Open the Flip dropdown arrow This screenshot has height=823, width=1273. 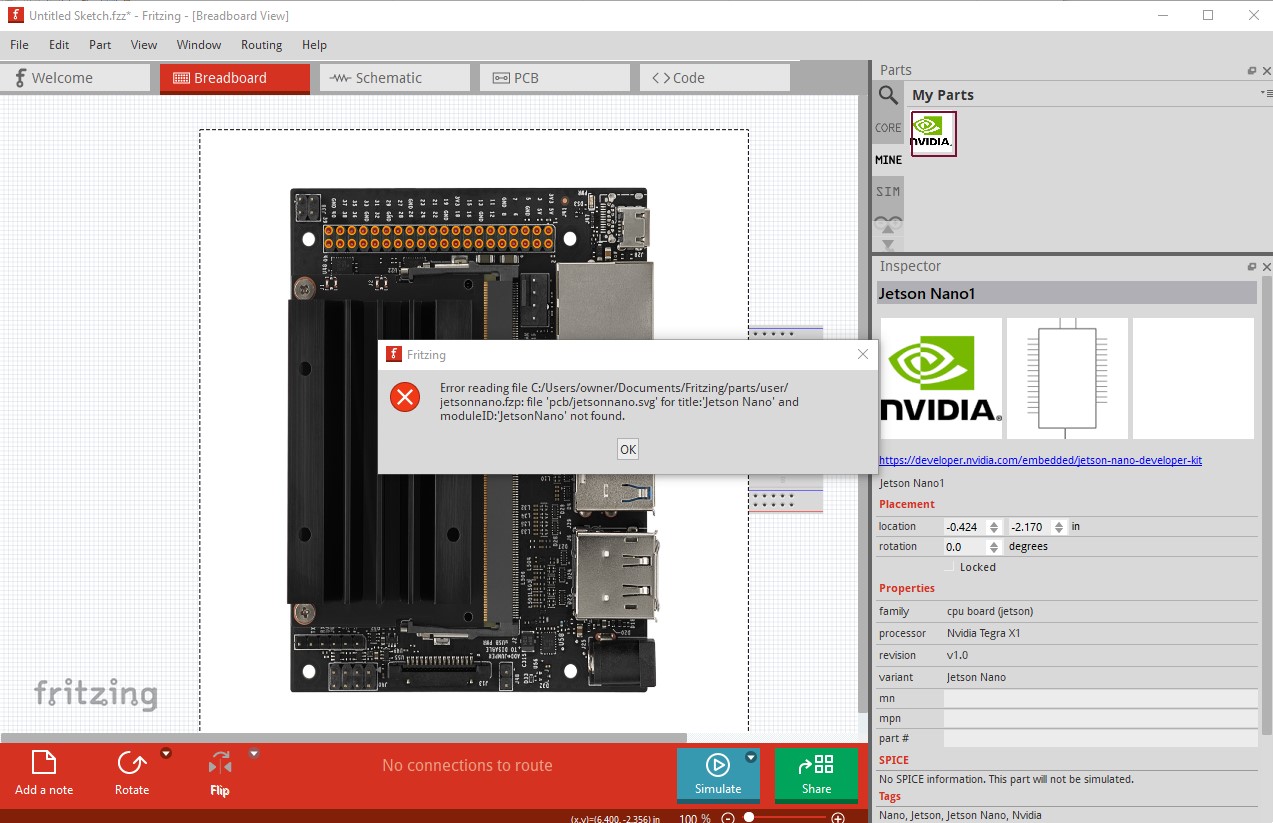pos(254,754)
